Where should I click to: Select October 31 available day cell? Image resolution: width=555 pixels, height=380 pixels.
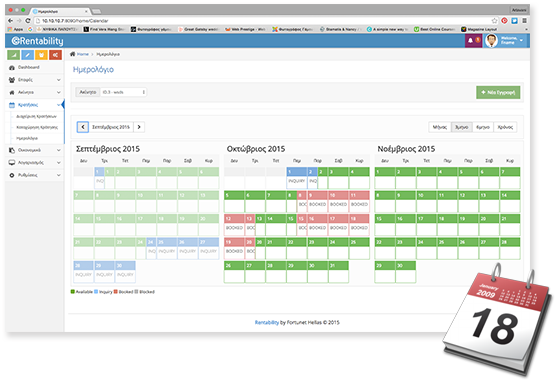click(338, 272)
